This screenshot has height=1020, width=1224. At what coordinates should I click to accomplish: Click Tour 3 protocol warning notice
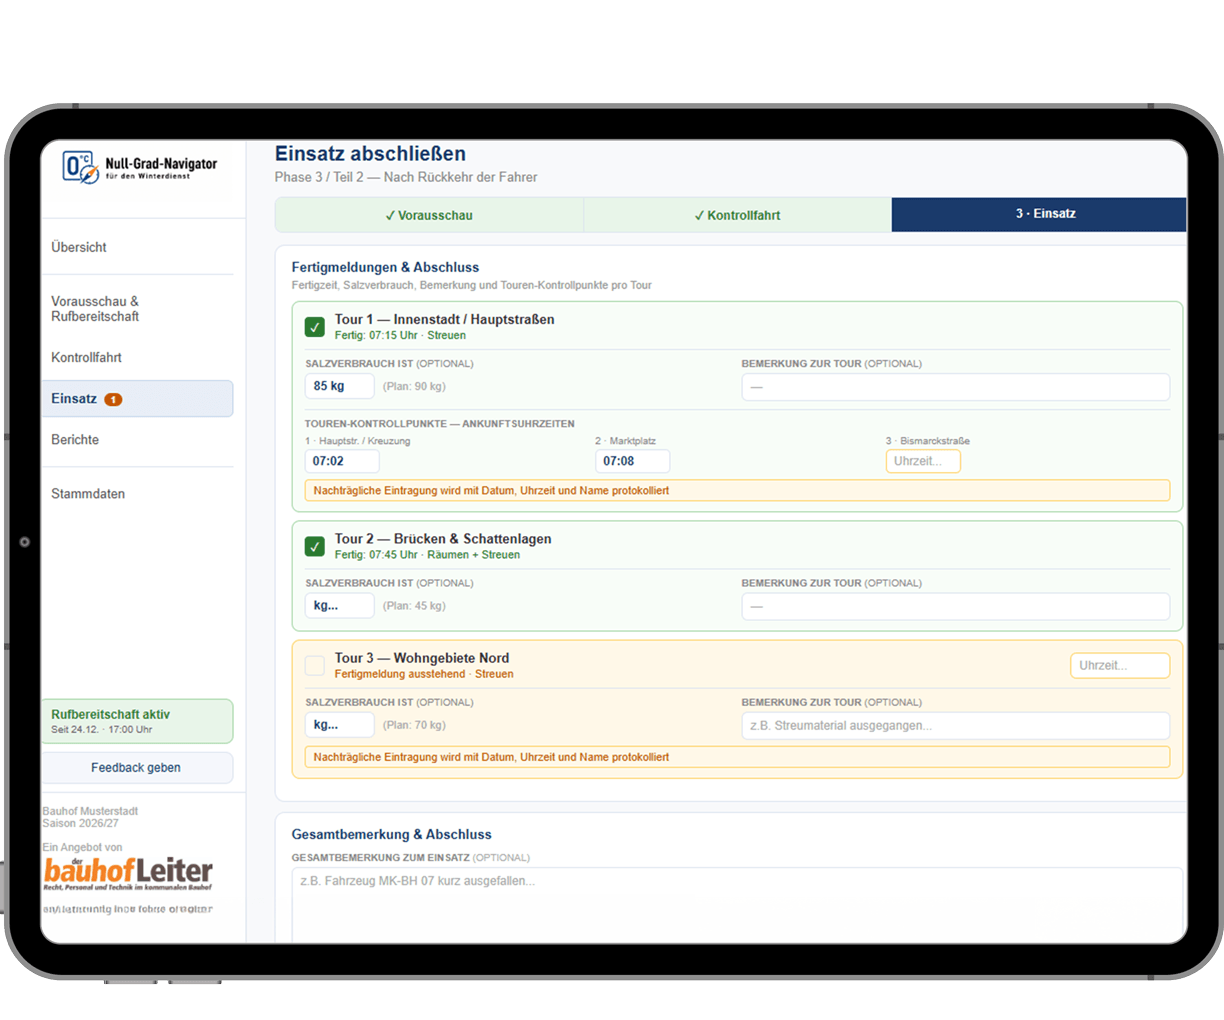pos(737,757)
